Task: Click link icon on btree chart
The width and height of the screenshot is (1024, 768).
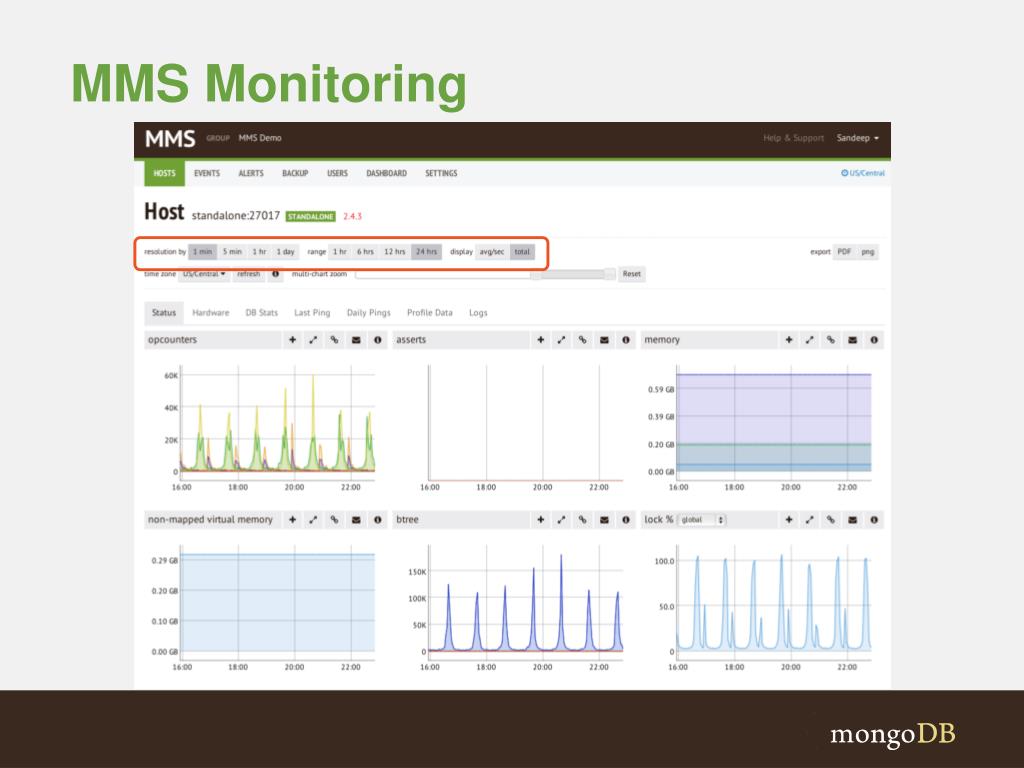Action: coord(583,520)
